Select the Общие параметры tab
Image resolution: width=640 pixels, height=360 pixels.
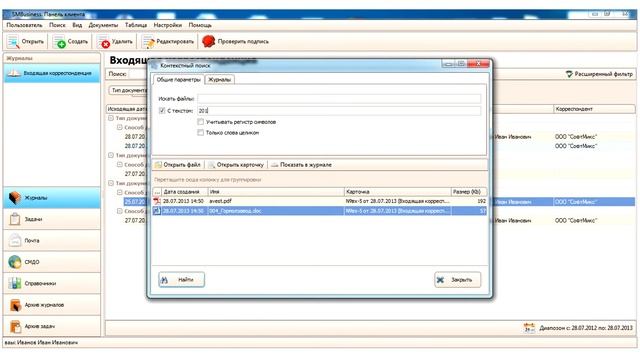pos(178,80)
